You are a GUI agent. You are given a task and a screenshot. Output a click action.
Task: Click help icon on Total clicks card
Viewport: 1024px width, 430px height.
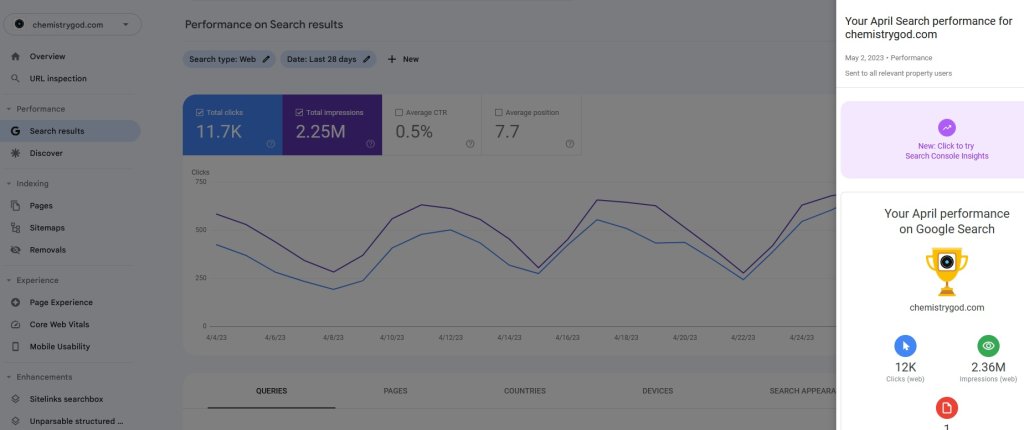(x=271, y=144)
